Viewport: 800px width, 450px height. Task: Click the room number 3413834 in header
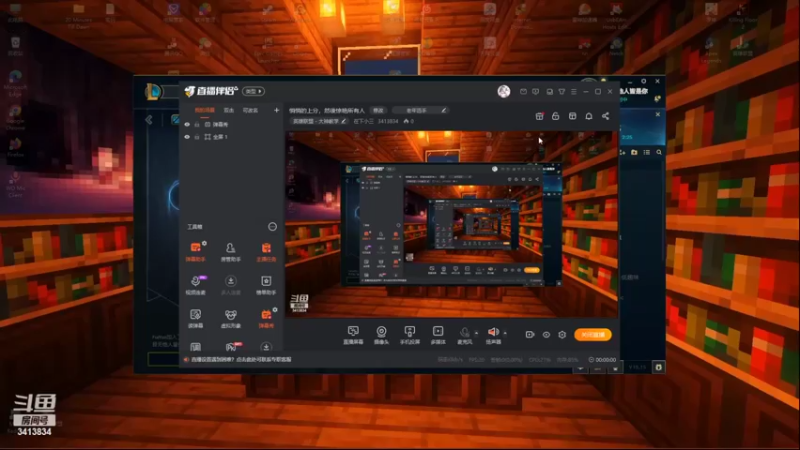coord(388,121)
